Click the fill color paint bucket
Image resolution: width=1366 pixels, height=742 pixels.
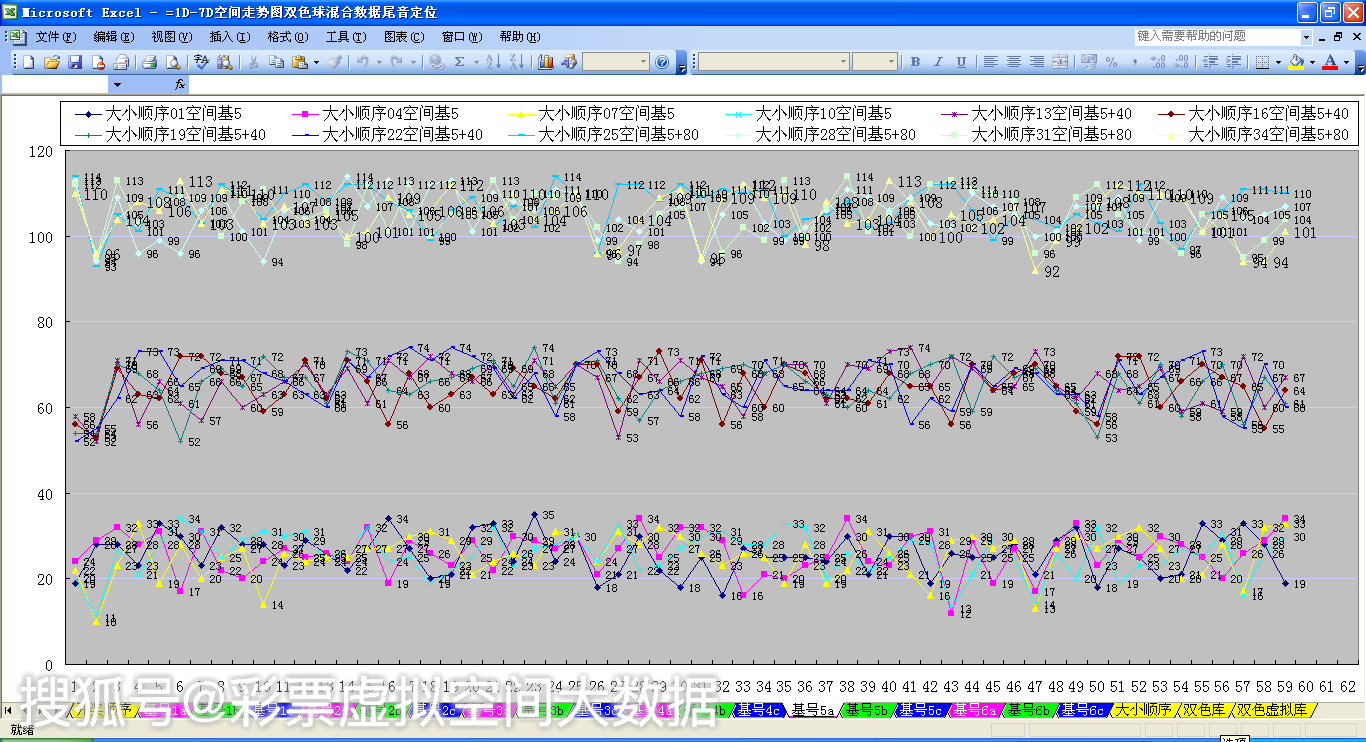pyautogui.click(x=1296, y=61)
